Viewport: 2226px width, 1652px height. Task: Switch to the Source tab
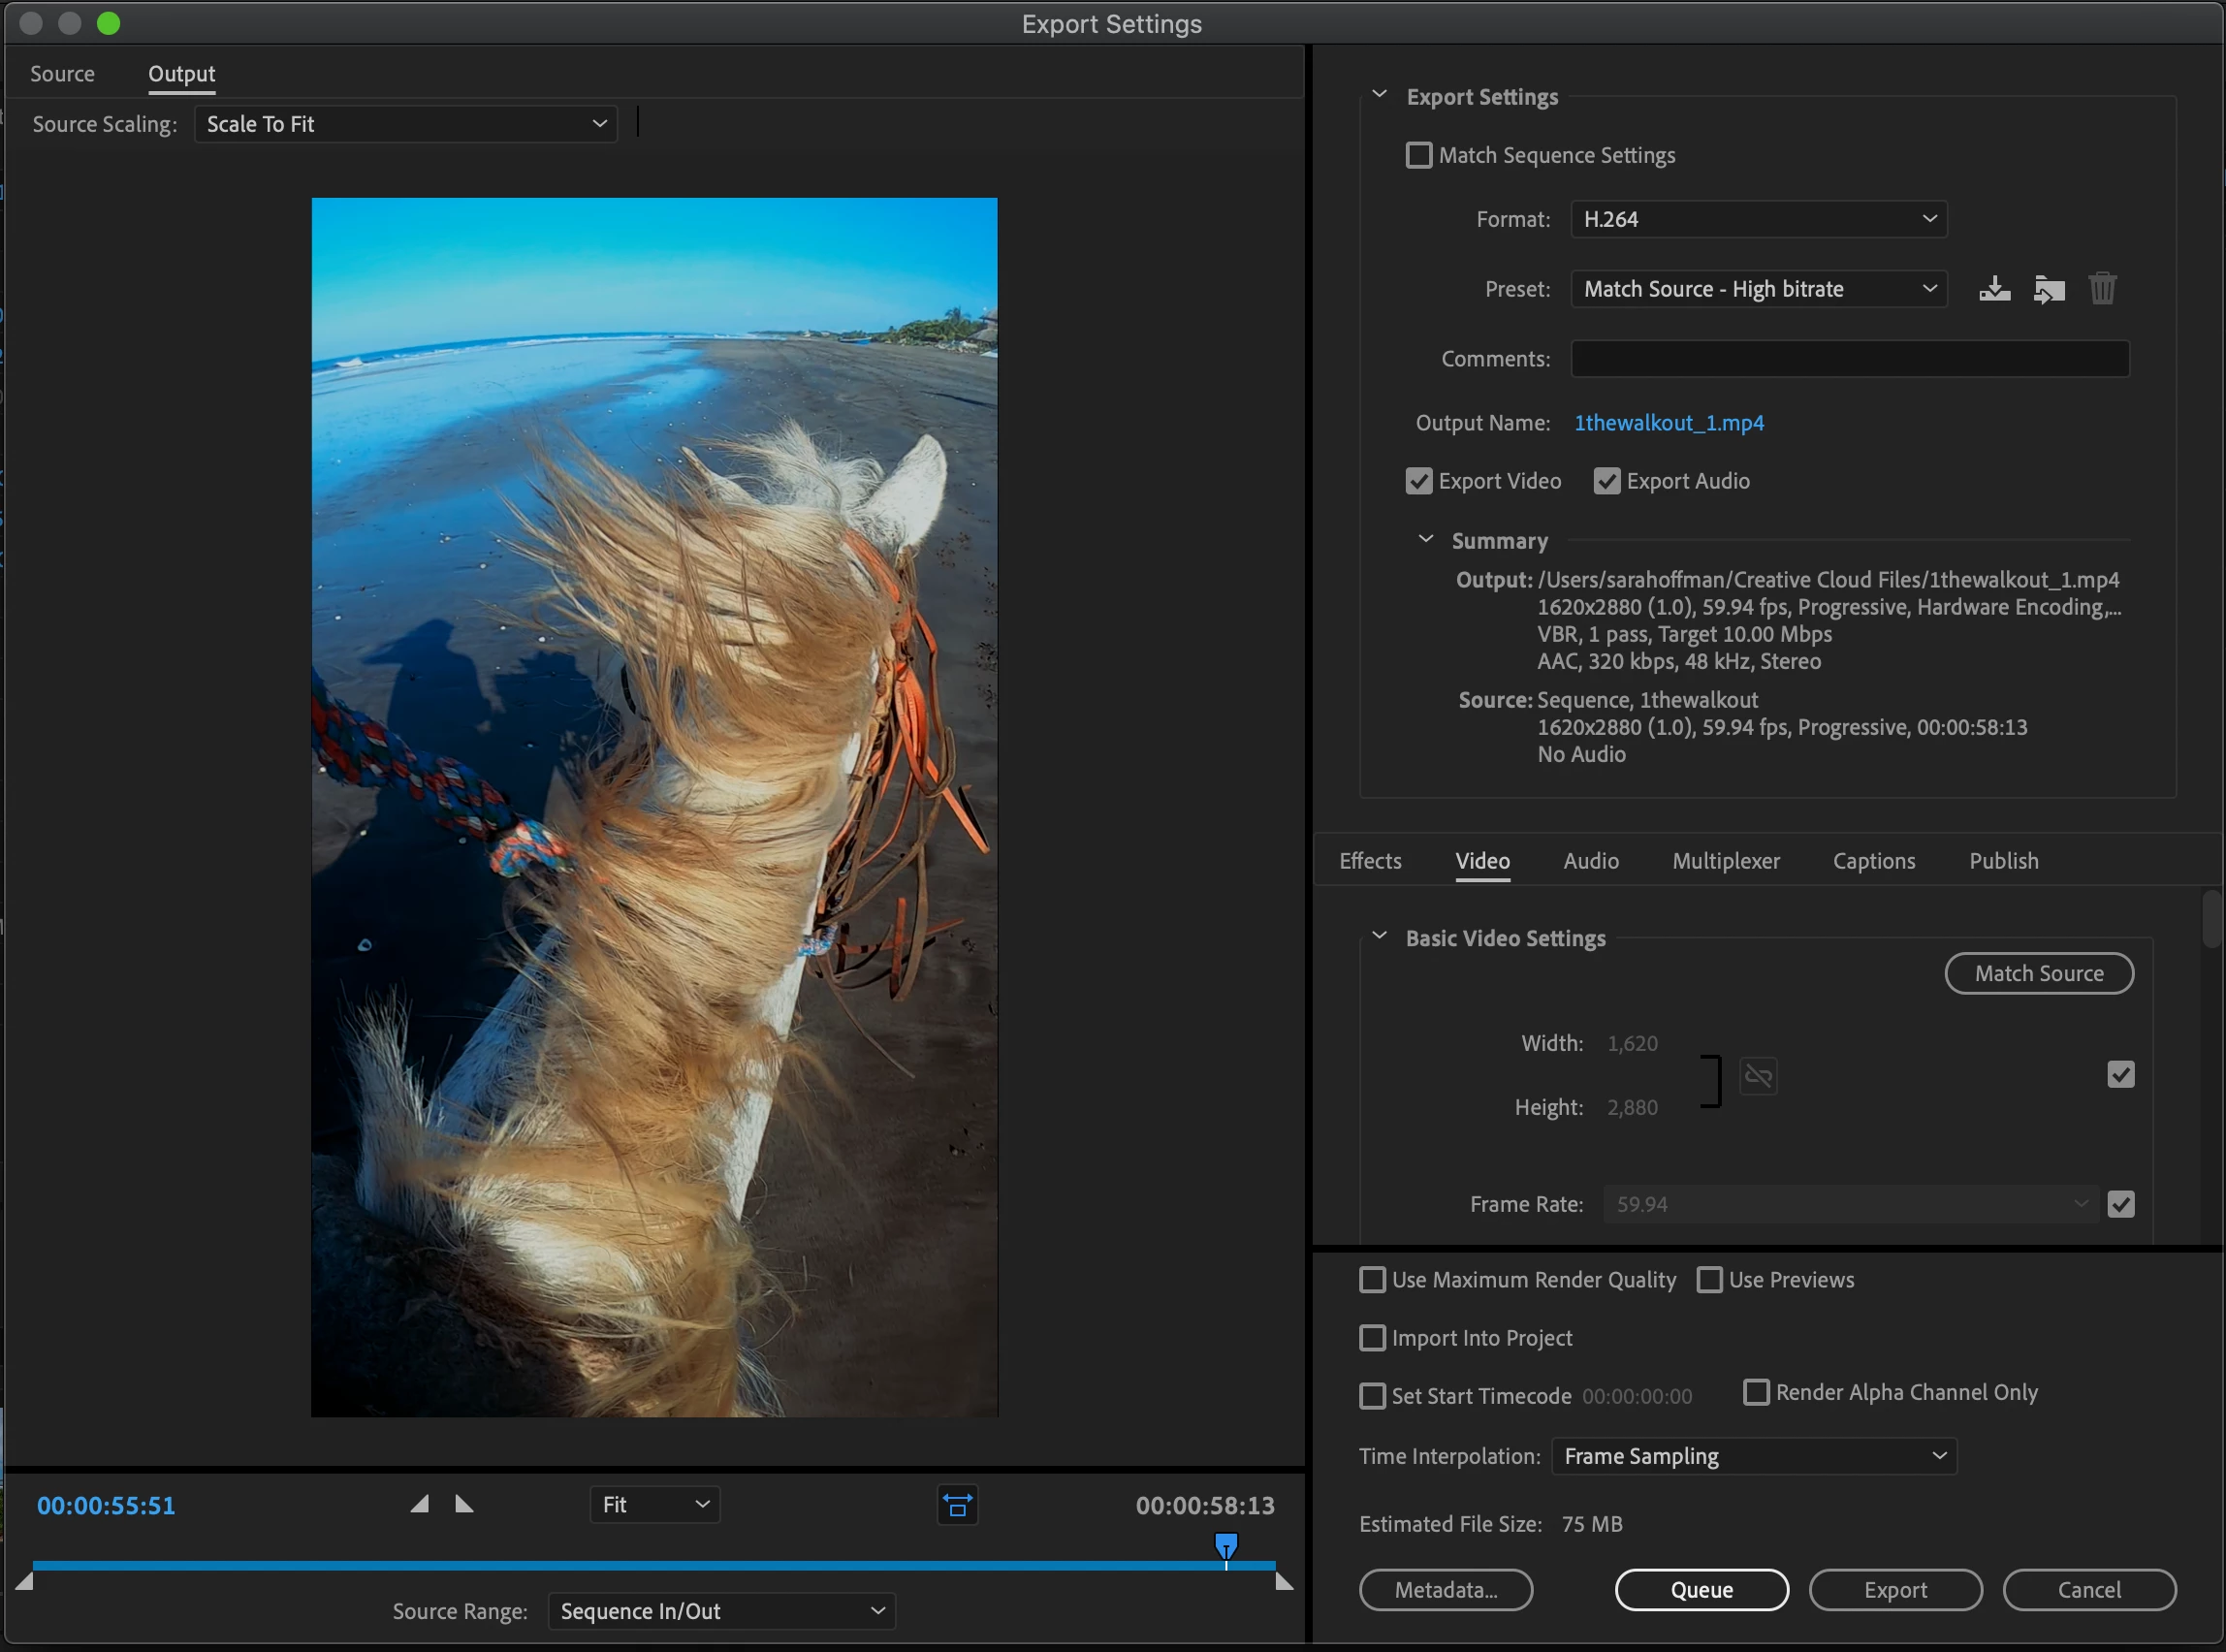tap(62, 74)
